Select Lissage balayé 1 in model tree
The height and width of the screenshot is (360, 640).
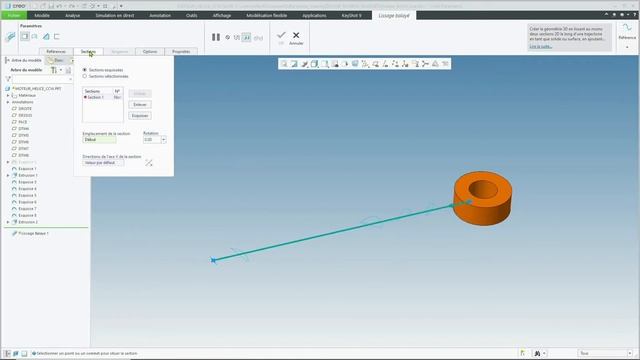[33, 233]
